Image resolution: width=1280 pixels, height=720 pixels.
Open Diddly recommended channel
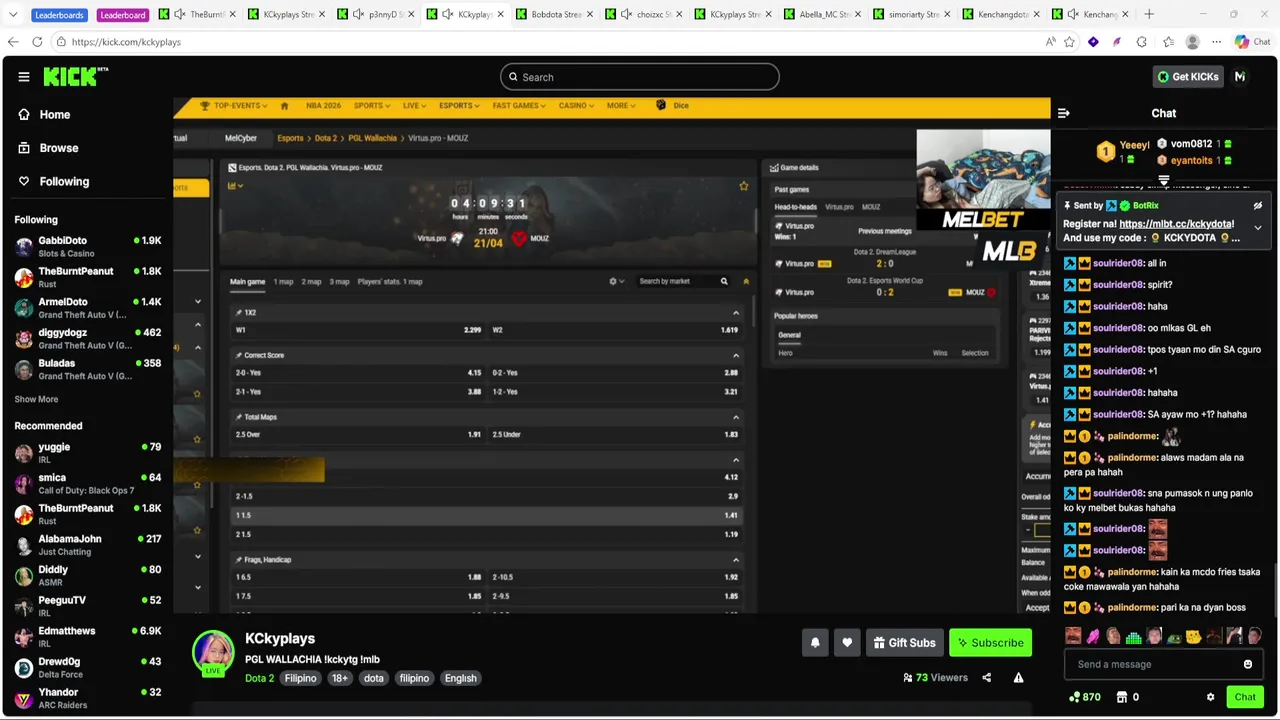(88, 575)
